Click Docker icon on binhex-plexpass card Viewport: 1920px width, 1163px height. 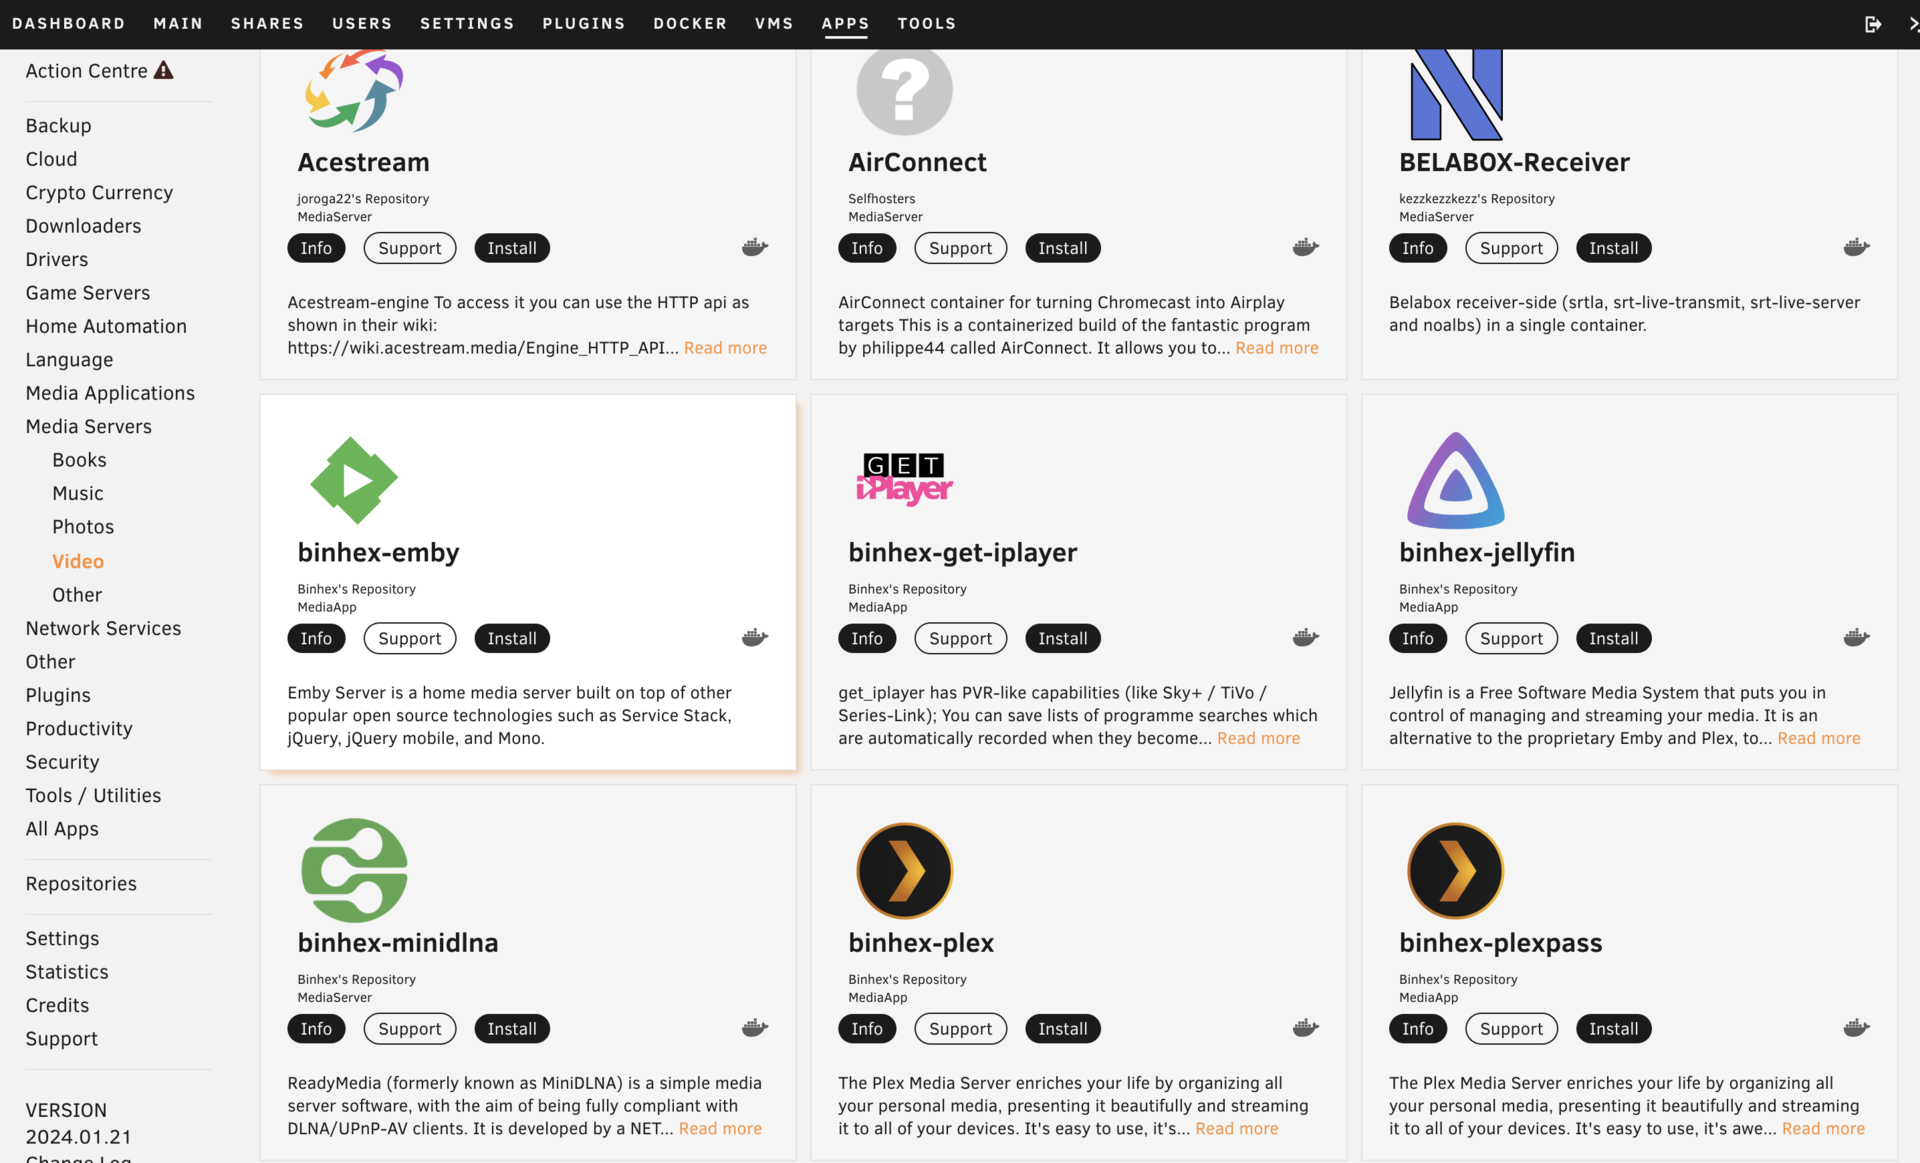[1857, 1027]
